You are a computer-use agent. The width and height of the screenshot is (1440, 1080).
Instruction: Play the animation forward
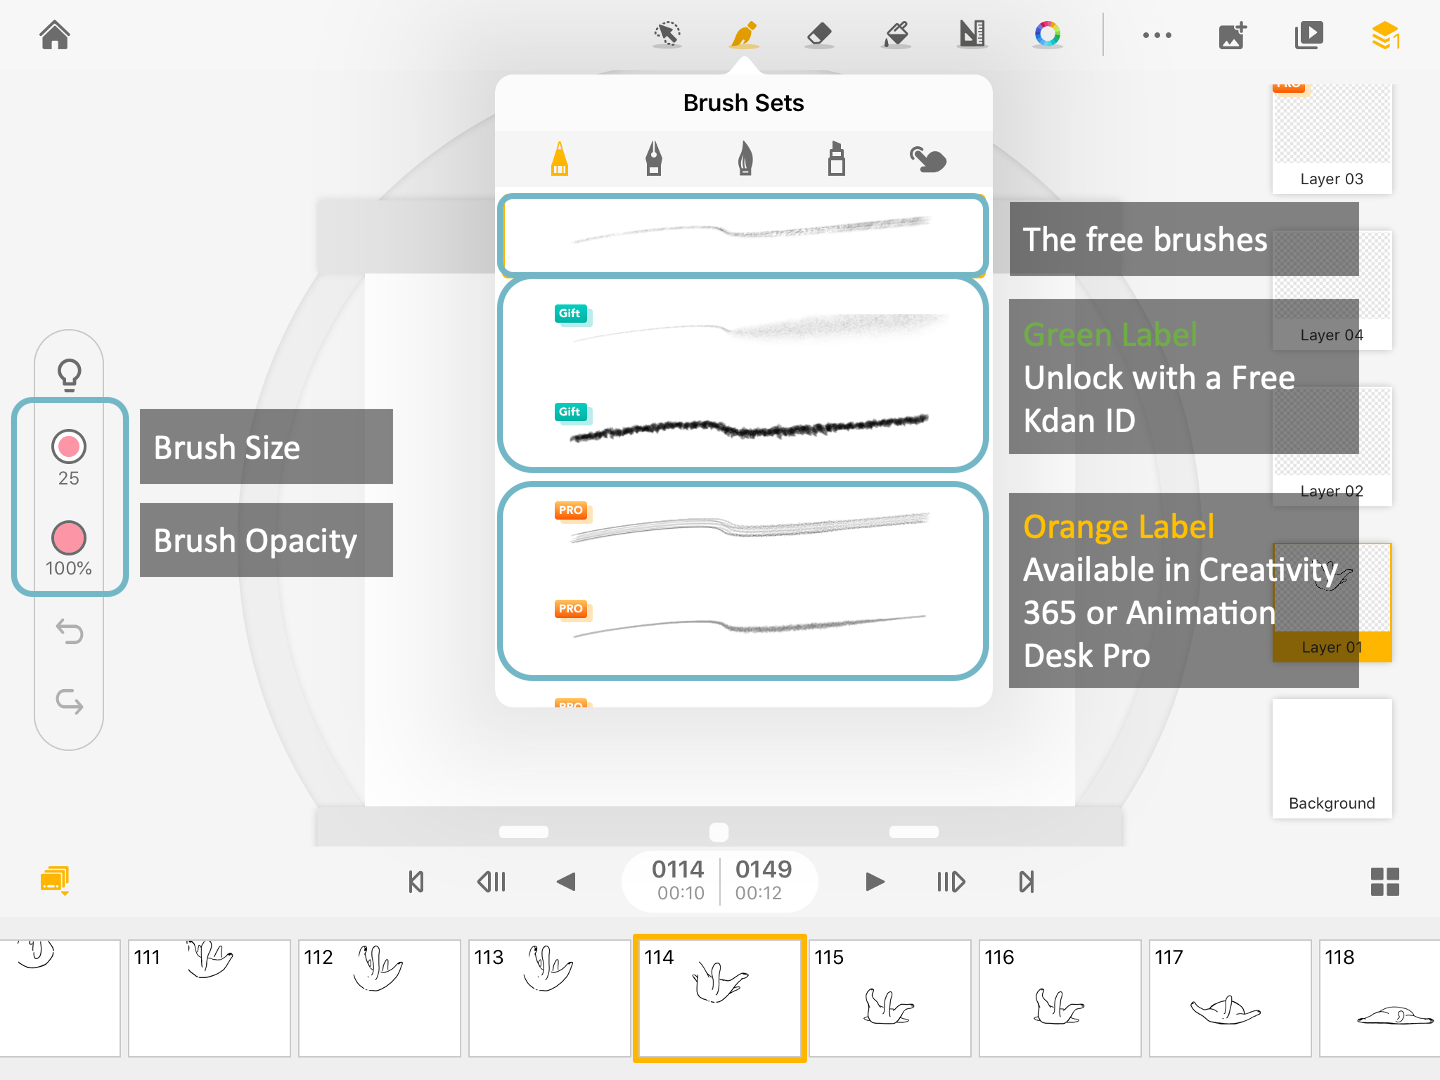tap(875, 881)
